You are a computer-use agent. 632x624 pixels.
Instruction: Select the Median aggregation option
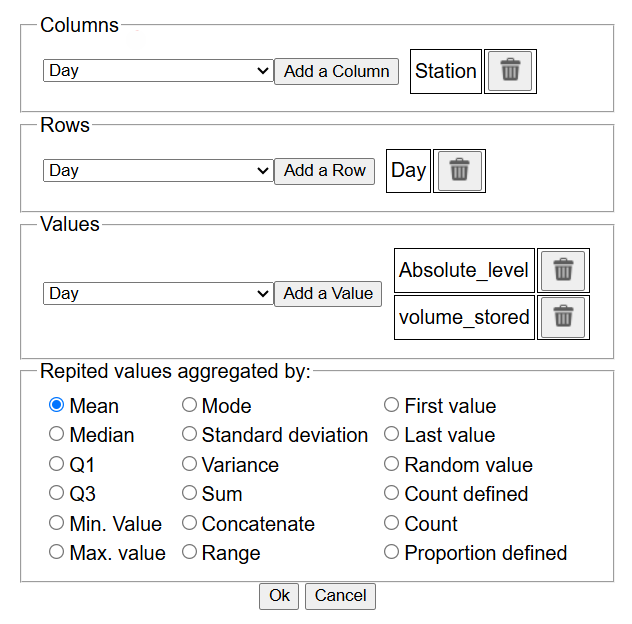(57, 435)
